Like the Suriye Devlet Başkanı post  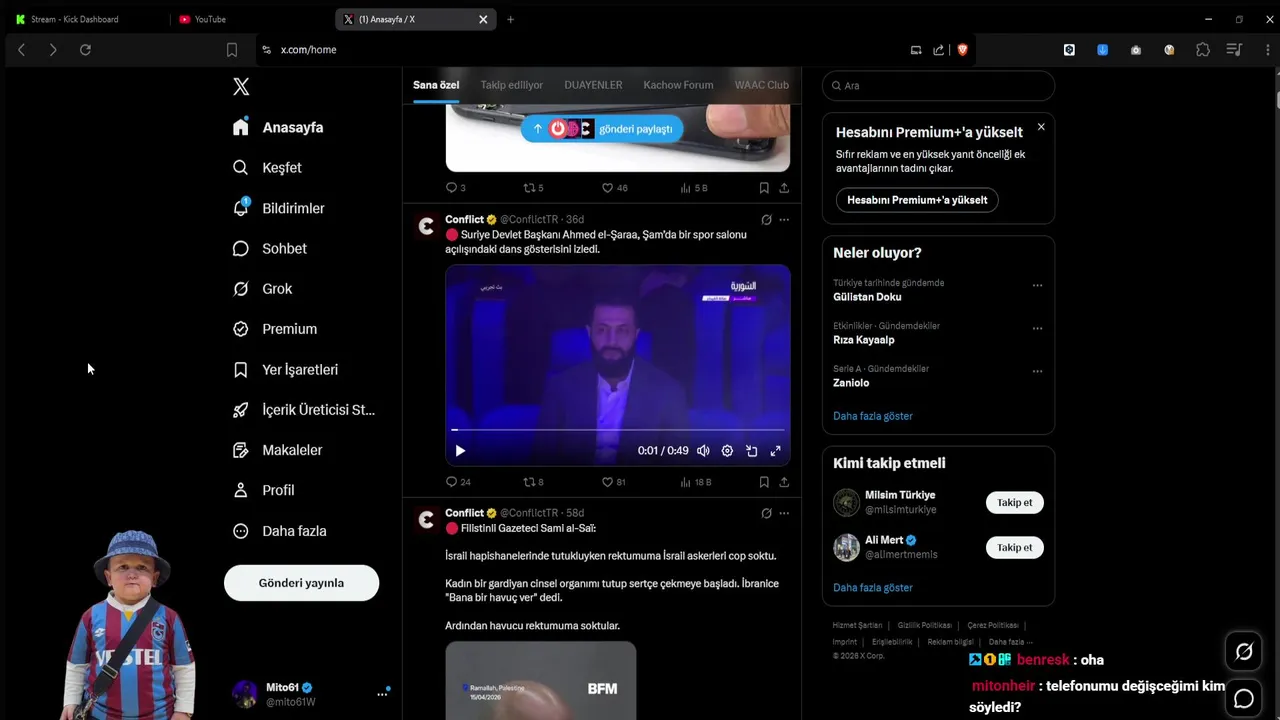613,482
